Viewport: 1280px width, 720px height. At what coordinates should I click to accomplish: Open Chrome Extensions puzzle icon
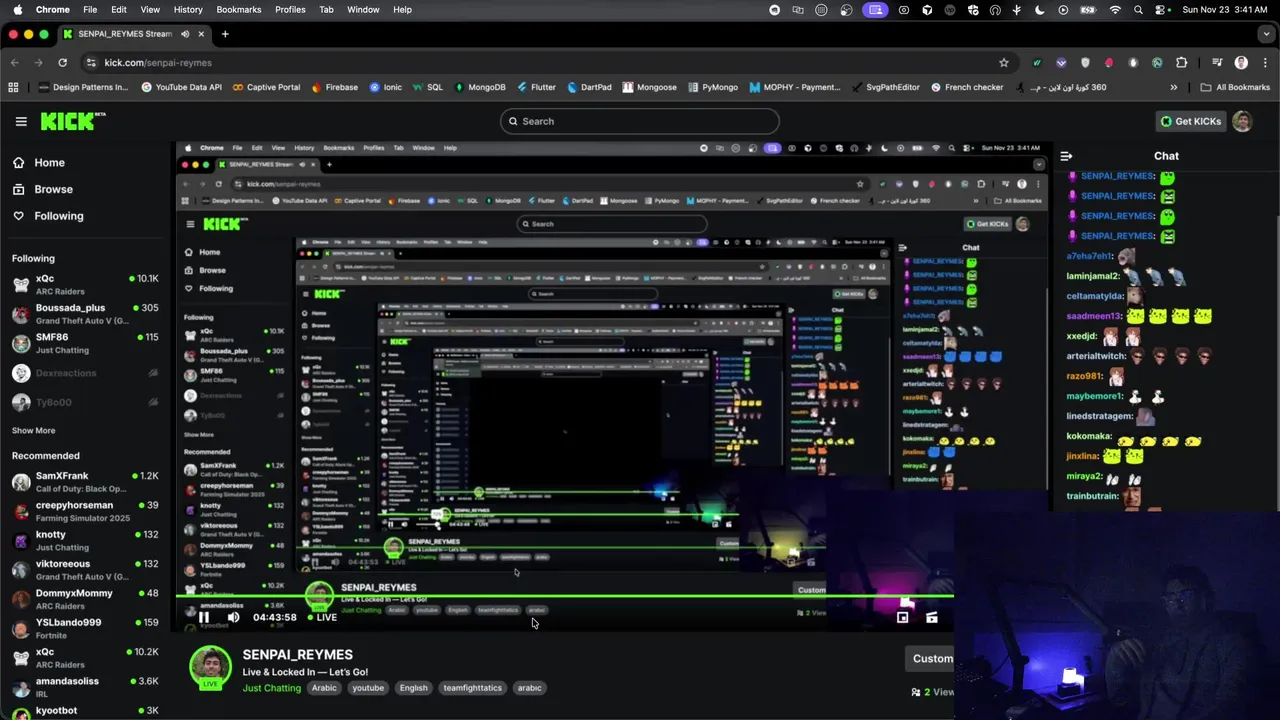click(1181, 62)
